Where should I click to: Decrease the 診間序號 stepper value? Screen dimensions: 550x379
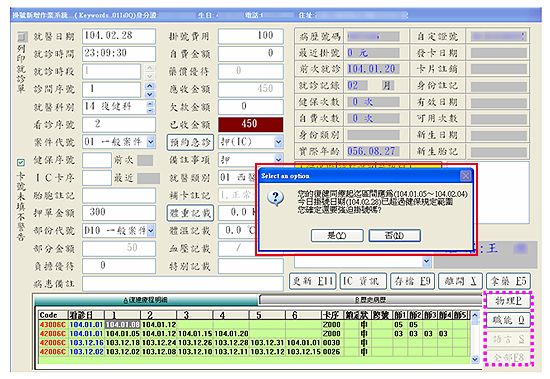tap(150, 94)
